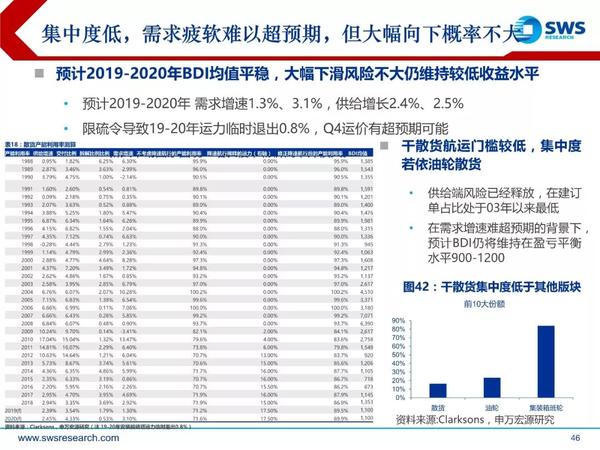
Task: Click the 0% axis label
Action: pyautogui.click(x=400, y=398)
